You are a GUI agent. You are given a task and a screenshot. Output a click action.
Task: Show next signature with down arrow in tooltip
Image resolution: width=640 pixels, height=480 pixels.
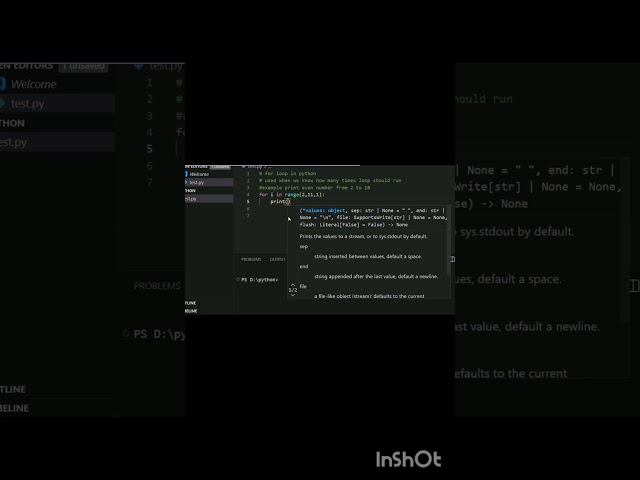click(x=293, y=296)
